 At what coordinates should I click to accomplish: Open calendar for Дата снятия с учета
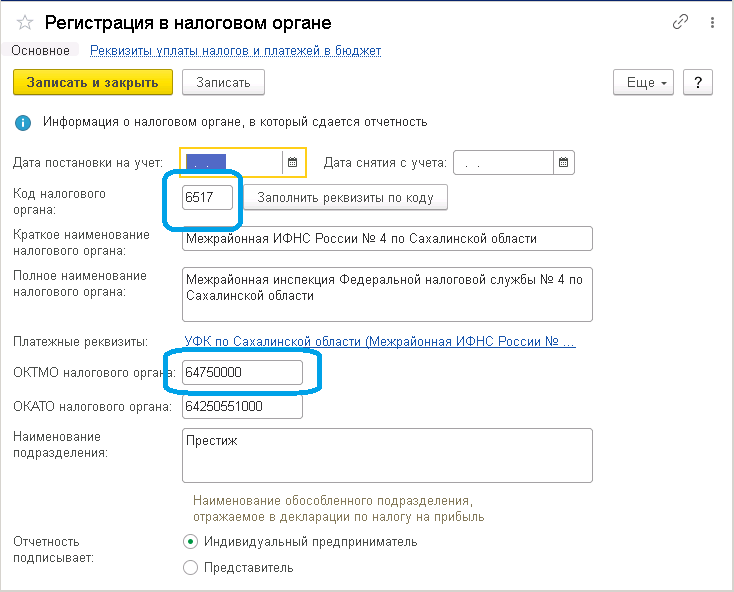[x=564, y=162]
